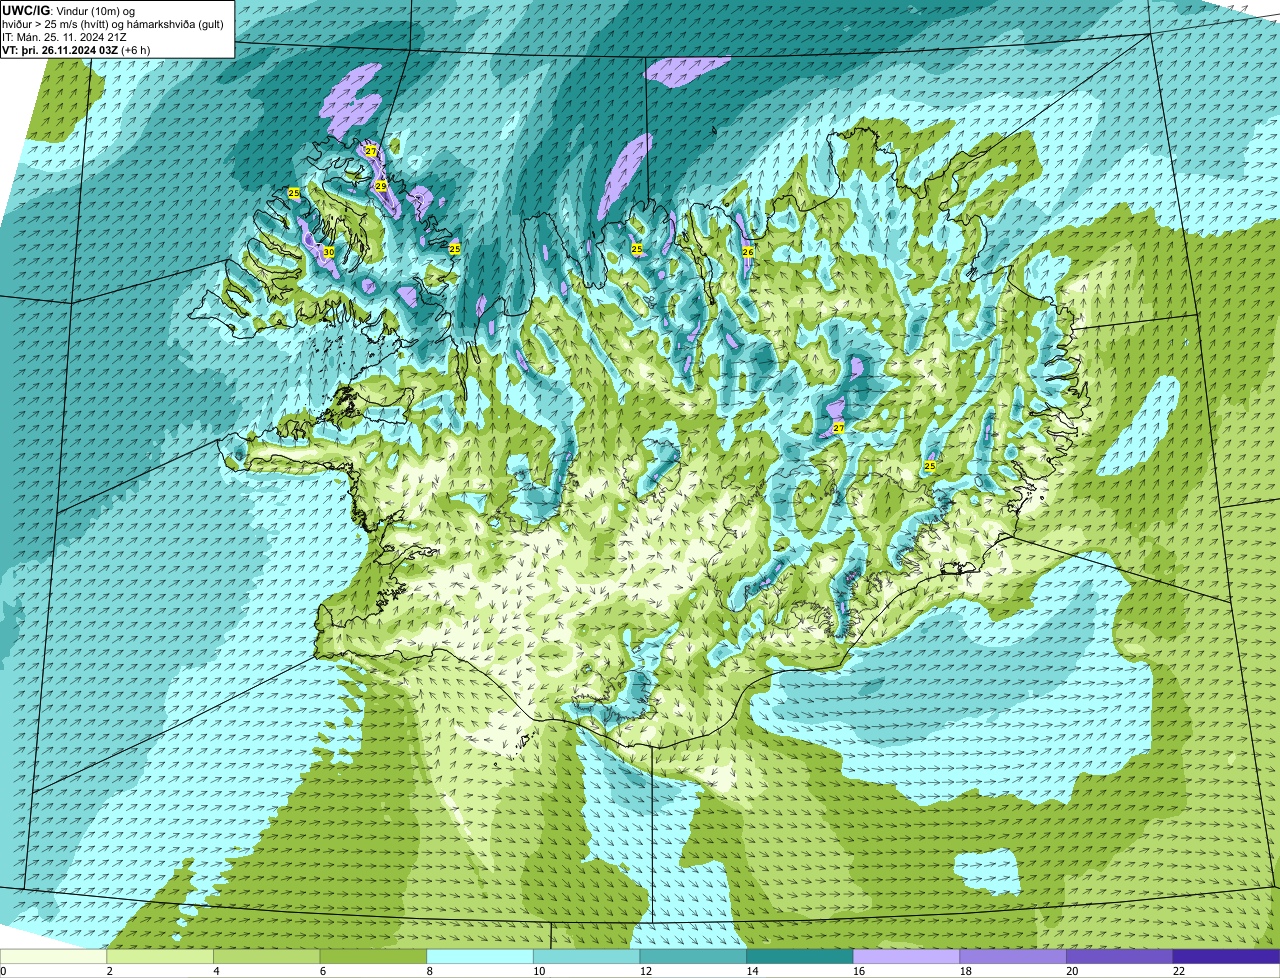Click the yellow gust marker labeled 30
The width and height of the screenshot is (1280, 978).
[329, 252]
